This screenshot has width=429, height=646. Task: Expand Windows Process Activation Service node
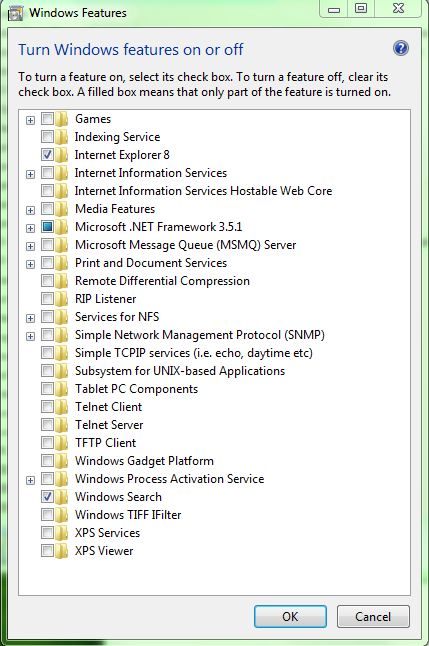pos(30,480)
